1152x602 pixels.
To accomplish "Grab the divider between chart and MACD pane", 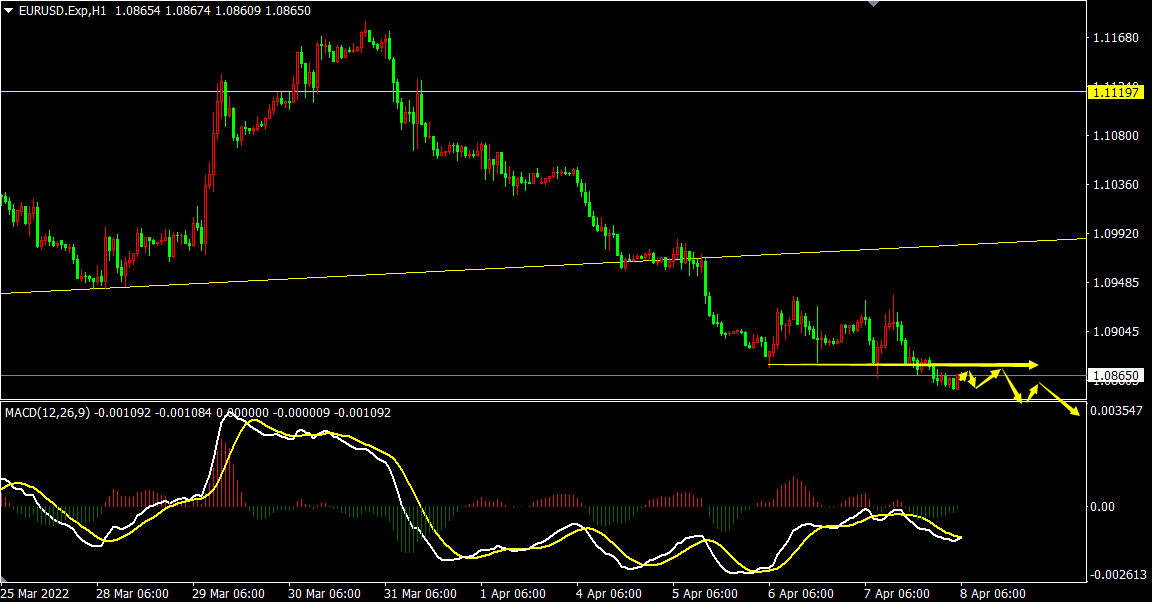I will click(540, 401).
